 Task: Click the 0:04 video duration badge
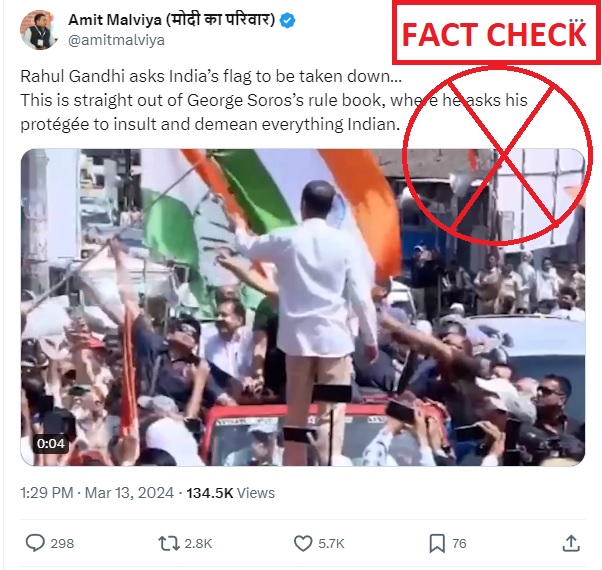[x=51, y=444]
